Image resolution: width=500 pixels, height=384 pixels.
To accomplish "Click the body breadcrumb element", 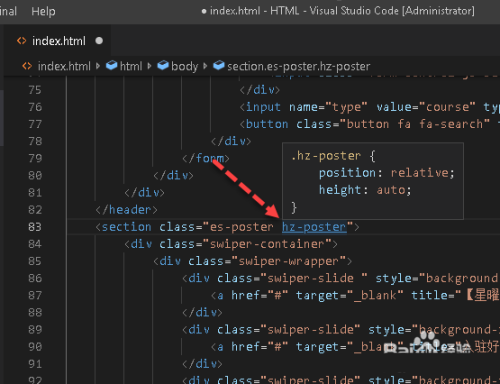I will (x=184, y=66).
